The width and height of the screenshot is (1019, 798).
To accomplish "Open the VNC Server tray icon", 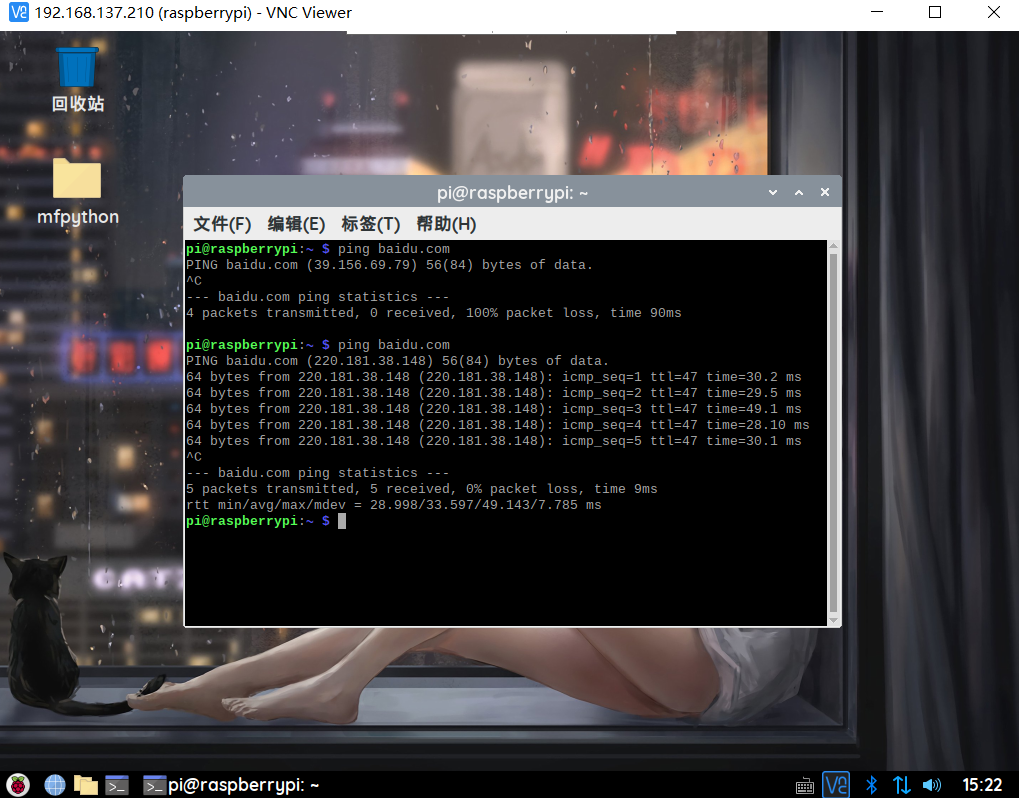I will 836,784.
